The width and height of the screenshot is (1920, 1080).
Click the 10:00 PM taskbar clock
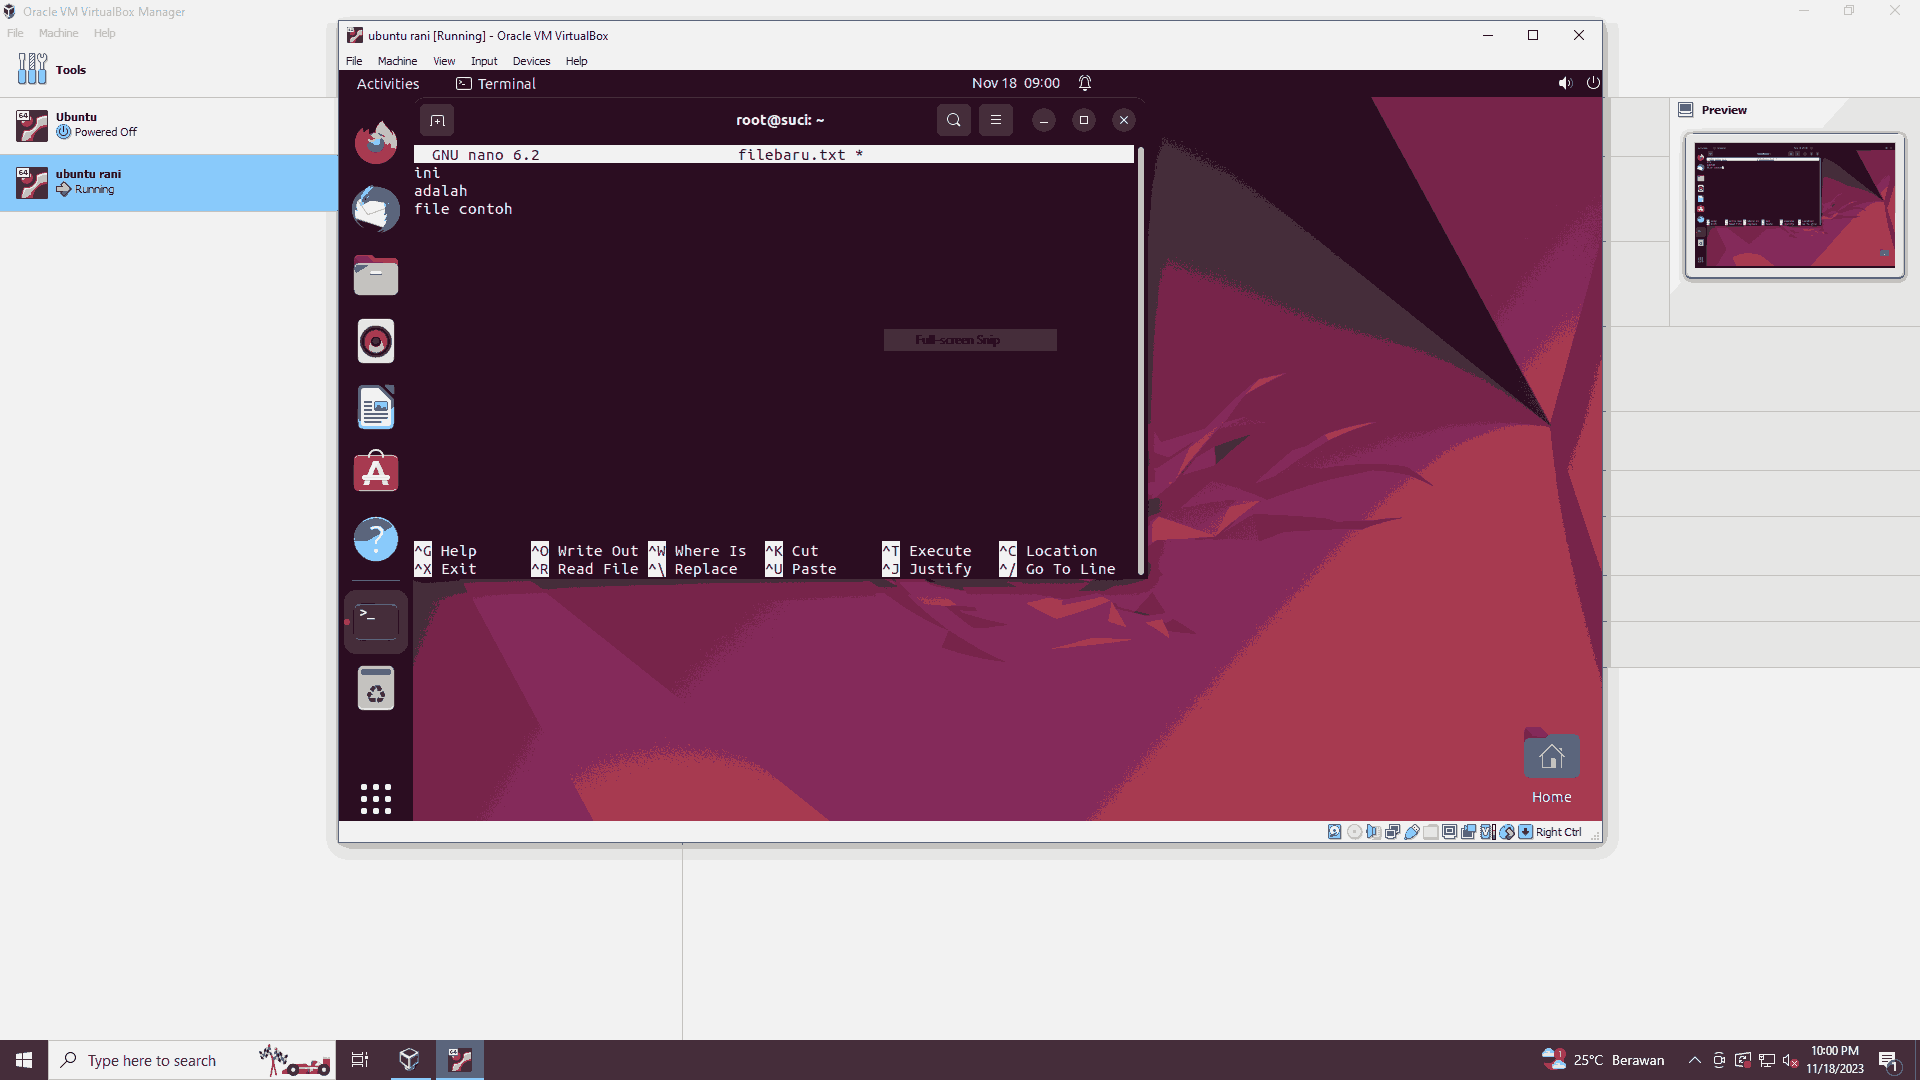(x=1835, y=1060)
